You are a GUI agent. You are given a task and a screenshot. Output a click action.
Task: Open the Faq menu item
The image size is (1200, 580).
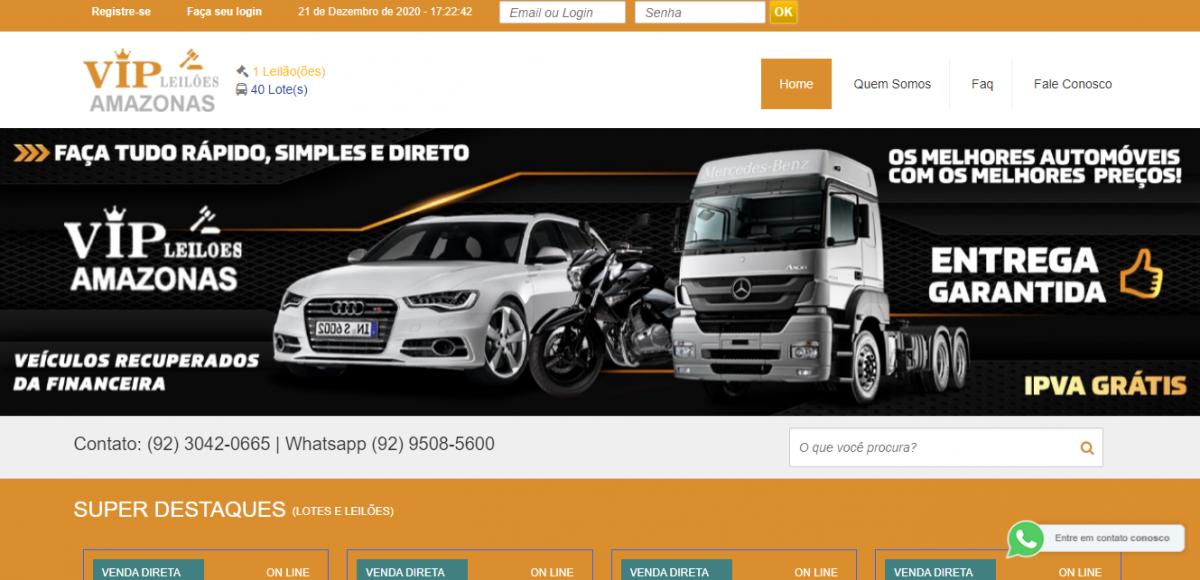tap(982, 84)
